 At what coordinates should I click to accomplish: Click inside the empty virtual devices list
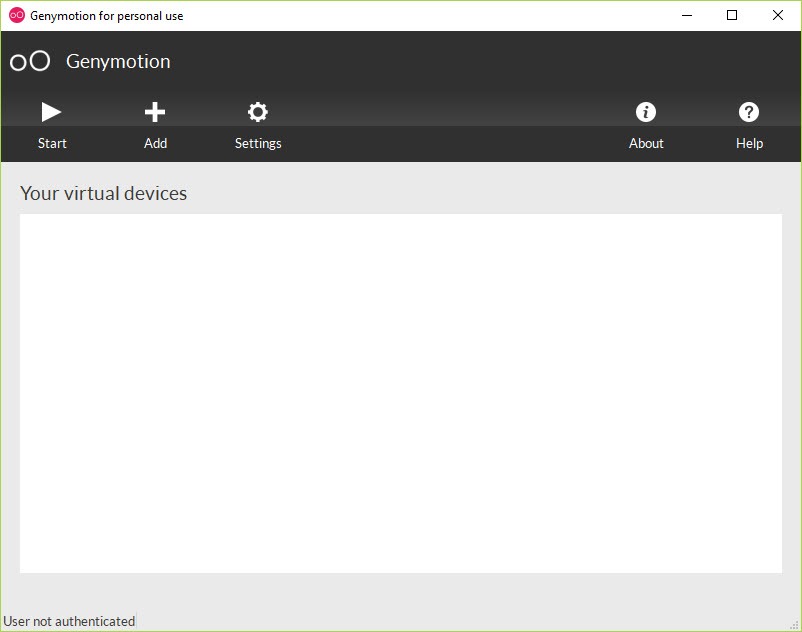point(400,393)
